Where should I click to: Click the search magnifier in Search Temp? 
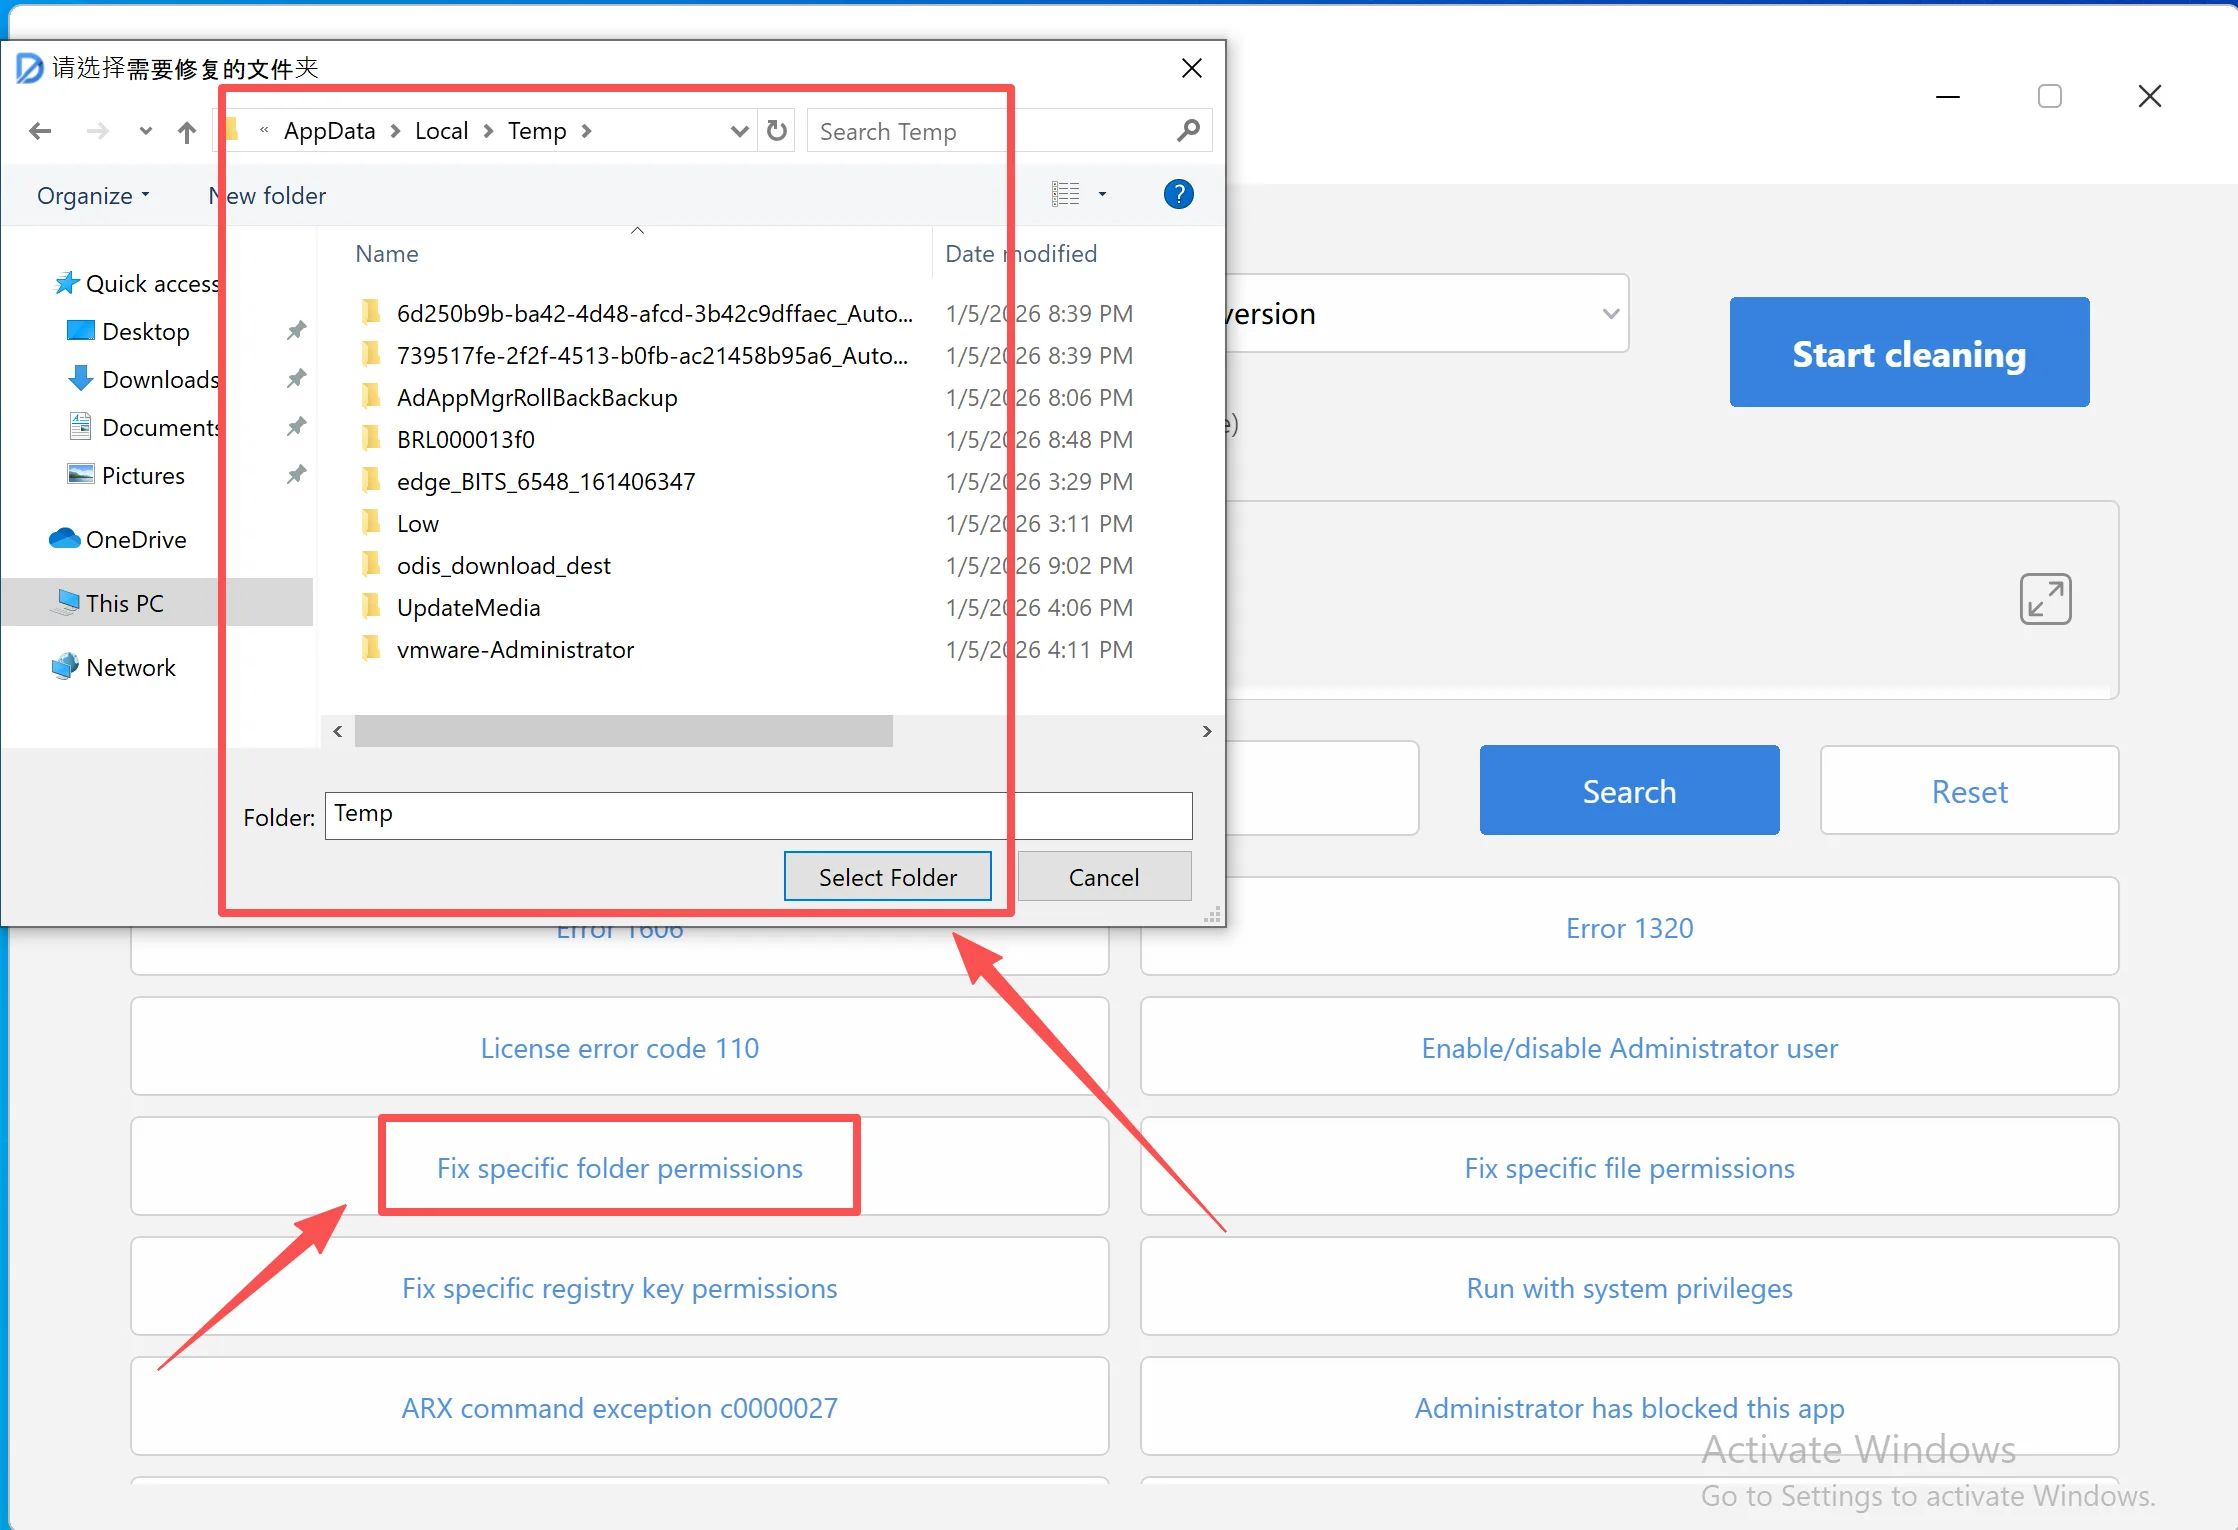click(x=1188, y=131)
